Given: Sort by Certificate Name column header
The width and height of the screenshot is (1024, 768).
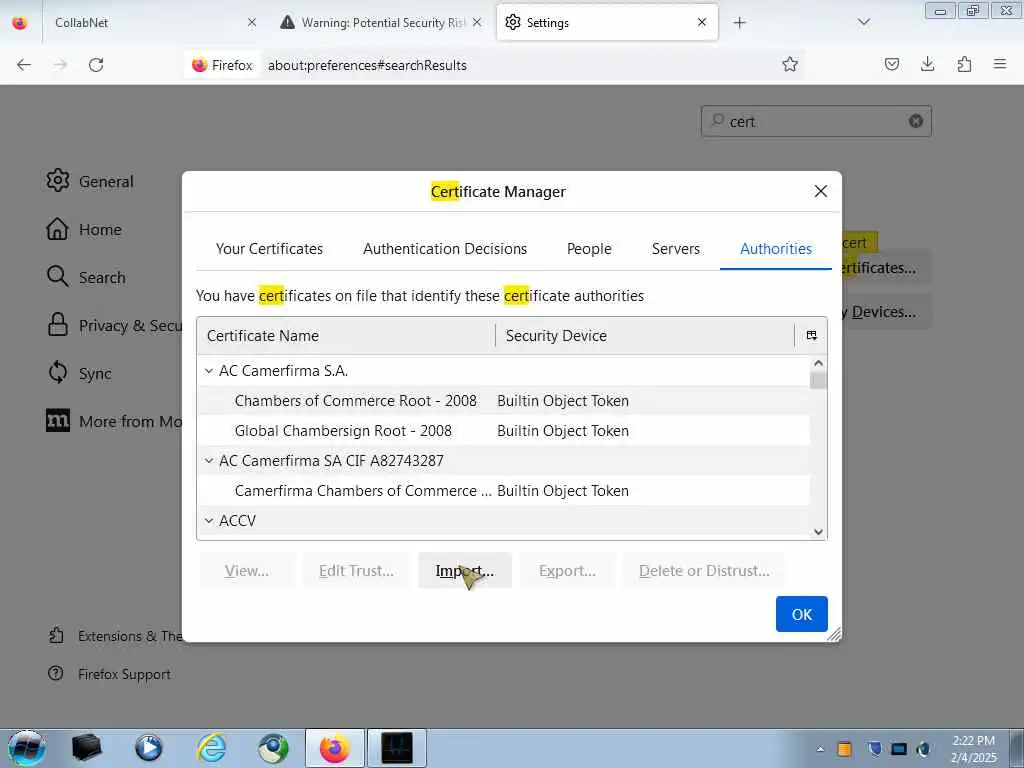Looking at the screenshot, I should [x=346, y=336].
